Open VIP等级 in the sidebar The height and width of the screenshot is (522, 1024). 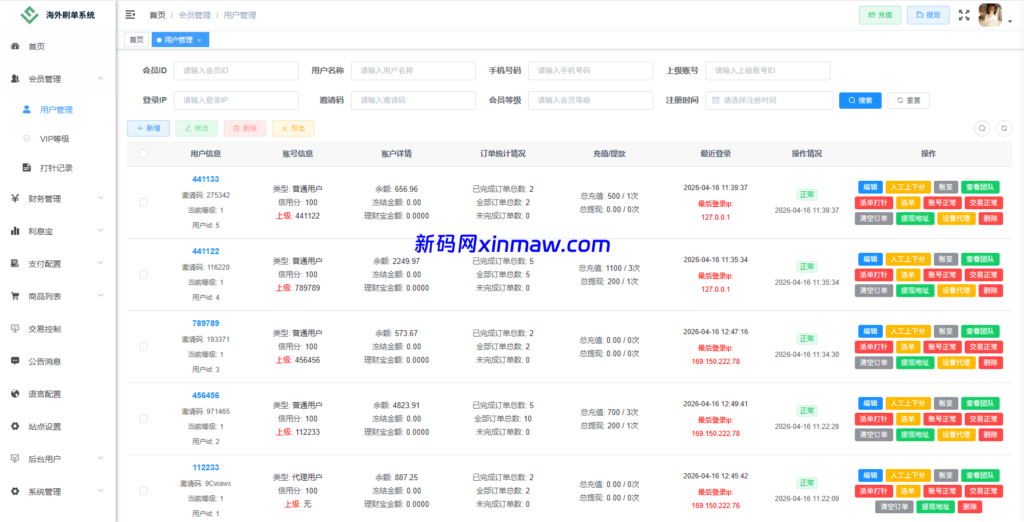coord(55,139)
